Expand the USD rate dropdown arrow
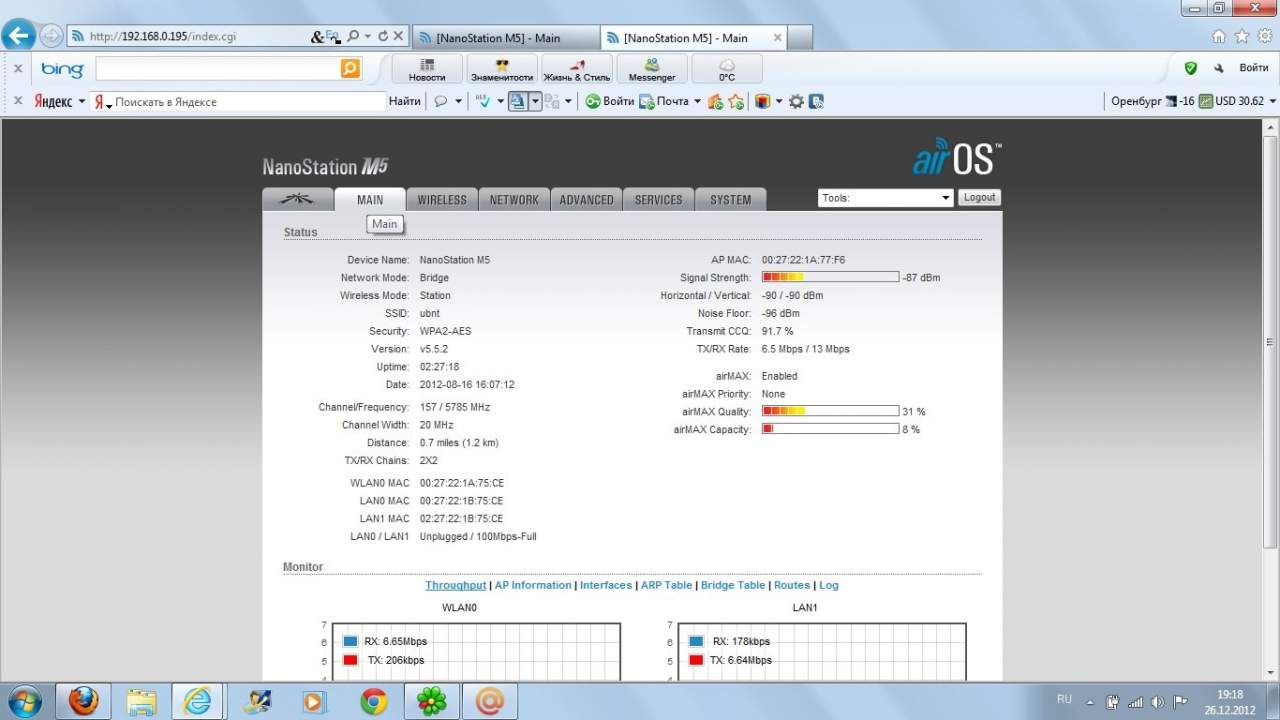Viewport: 1280px width, 720px height. point(1272,101)
